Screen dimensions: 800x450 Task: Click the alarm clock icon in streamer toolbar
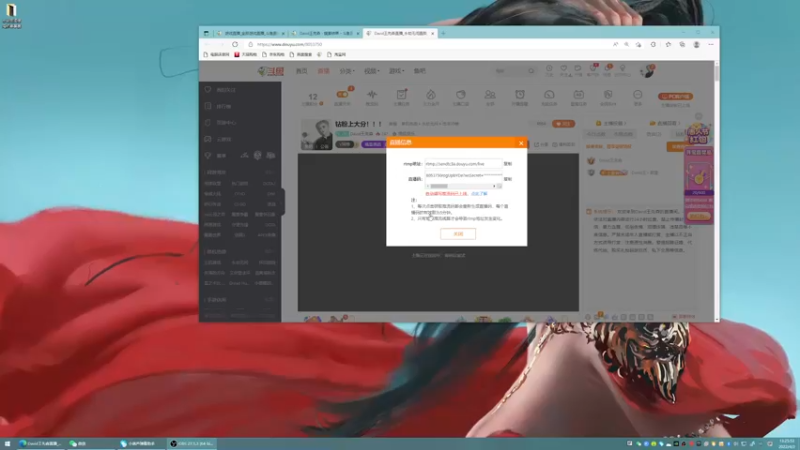click(x=519, y=94)
